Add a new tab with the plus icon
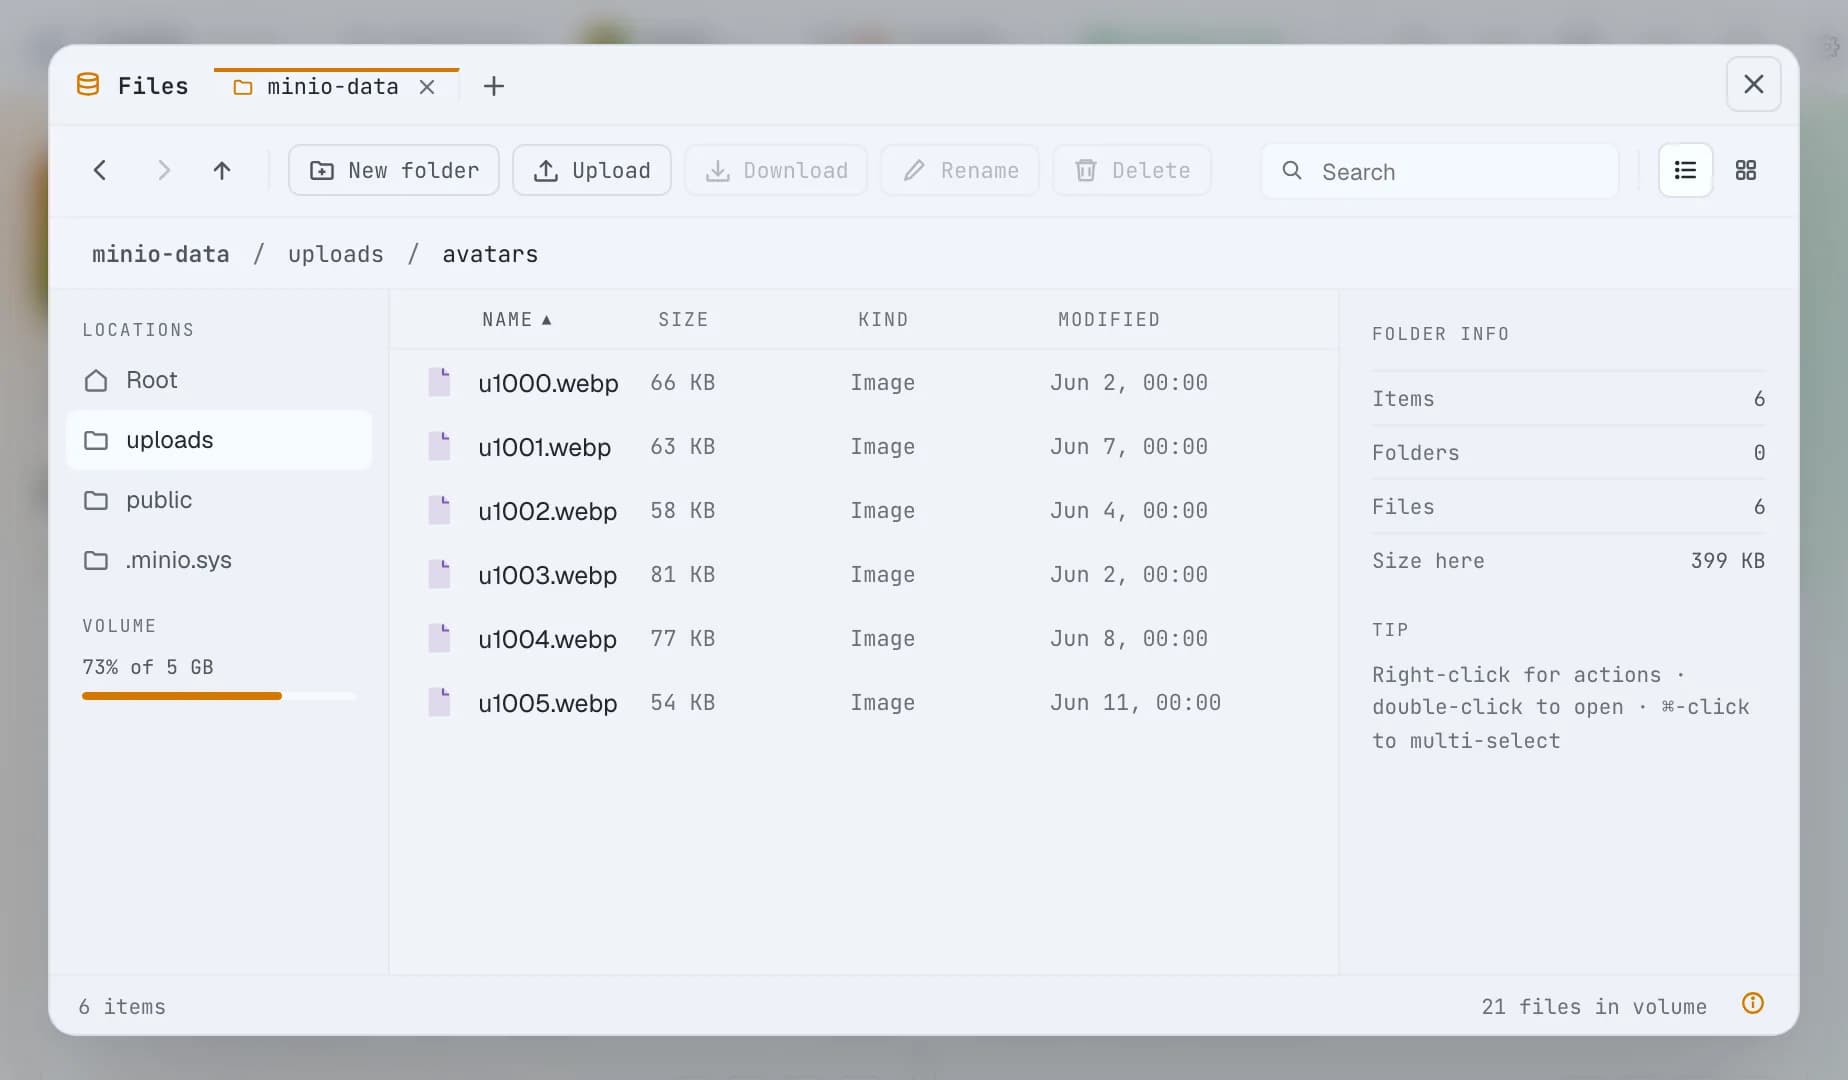 tap(493, 86)
